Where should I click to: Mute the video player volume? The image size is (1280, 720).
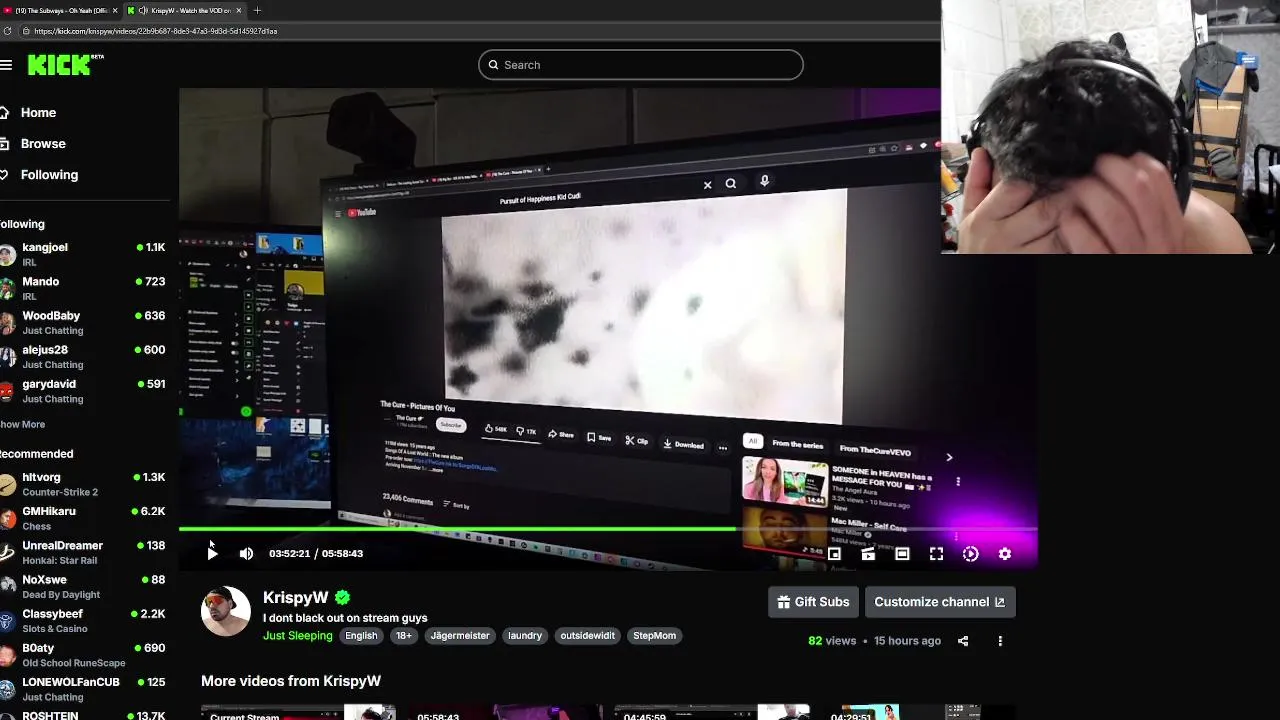[246, 553]
